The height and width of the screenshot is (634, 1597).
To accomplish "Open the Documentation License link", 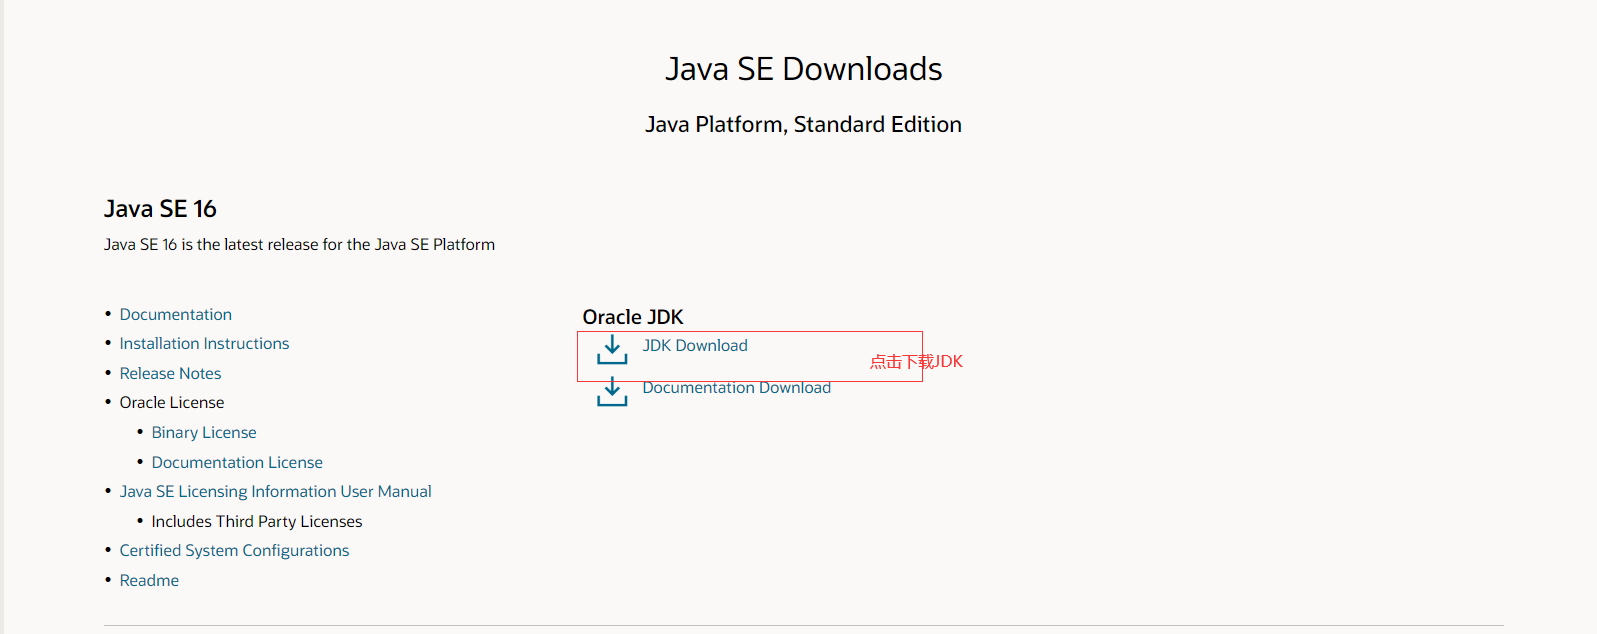I will coord(237,462).
